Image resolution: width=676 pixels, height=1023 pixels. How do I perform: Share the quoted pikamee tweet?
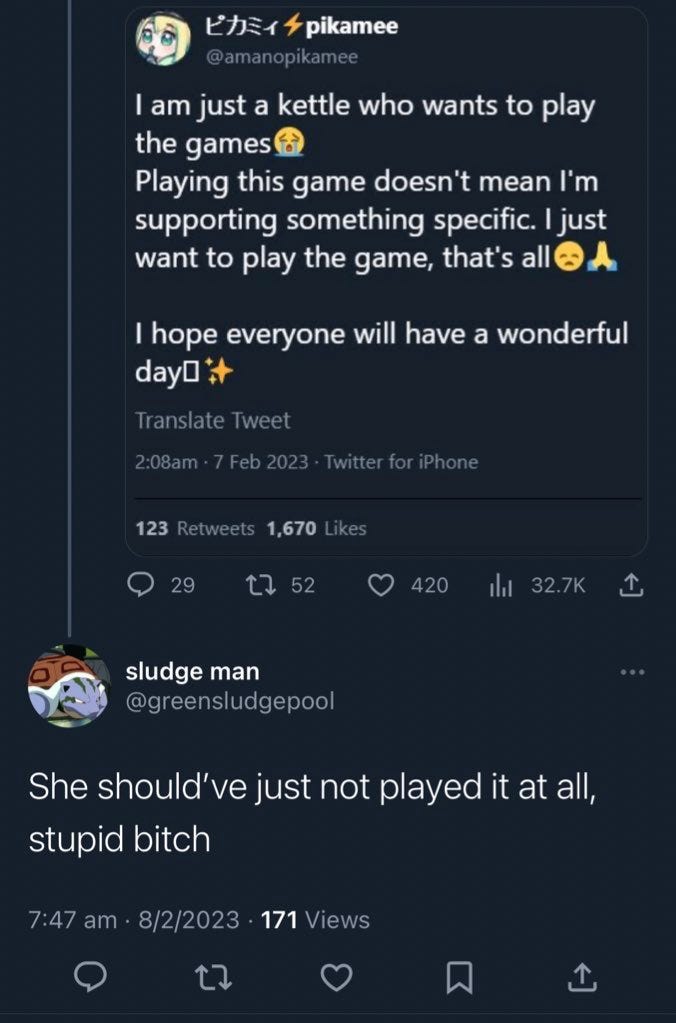tap(630, 585)
